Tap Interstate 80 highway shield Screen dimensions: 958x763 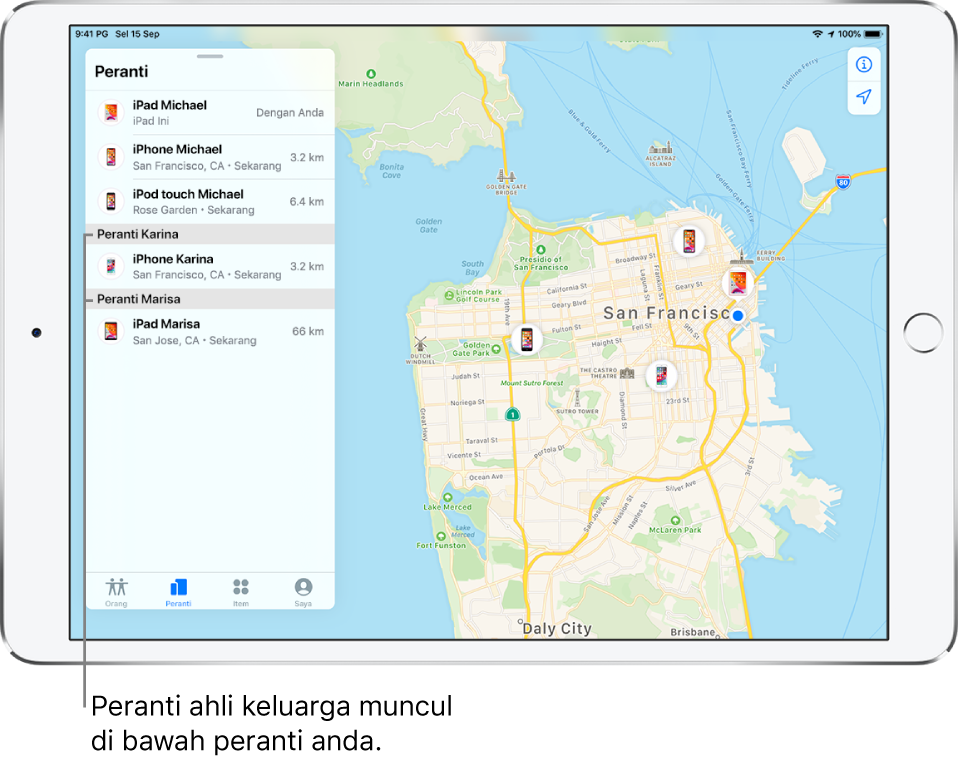tap(843, 182)
